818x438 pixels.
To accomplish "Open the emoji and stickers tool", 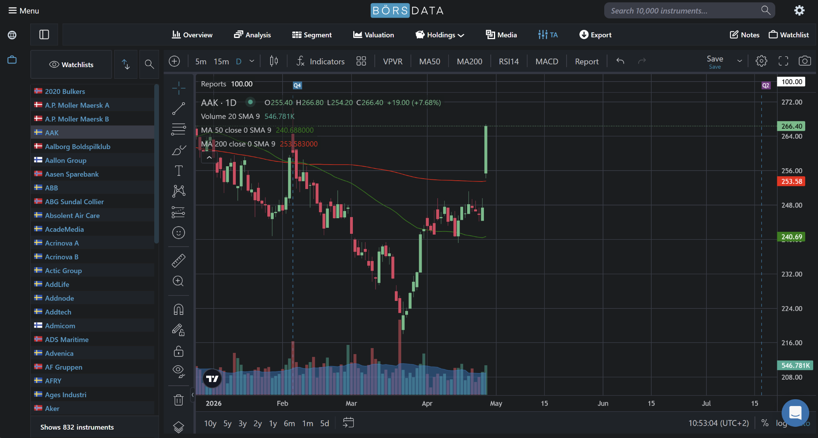I will [x=178, y=233].
